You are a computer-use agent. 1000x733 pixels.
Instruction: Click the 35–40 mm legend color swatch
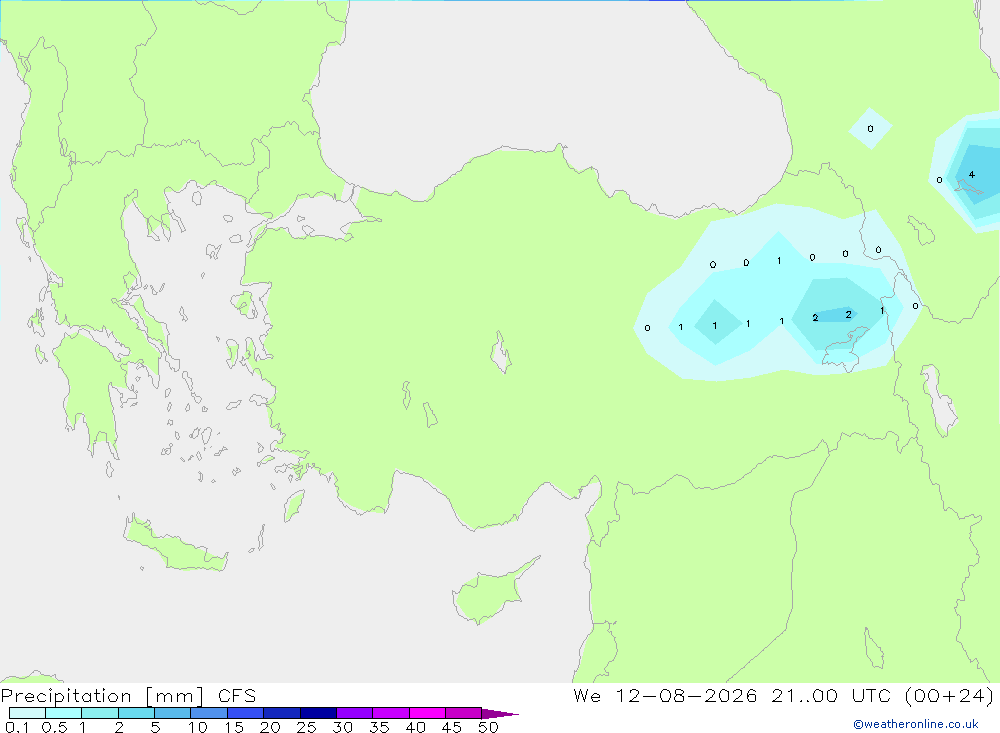click(x=391, y=713)
